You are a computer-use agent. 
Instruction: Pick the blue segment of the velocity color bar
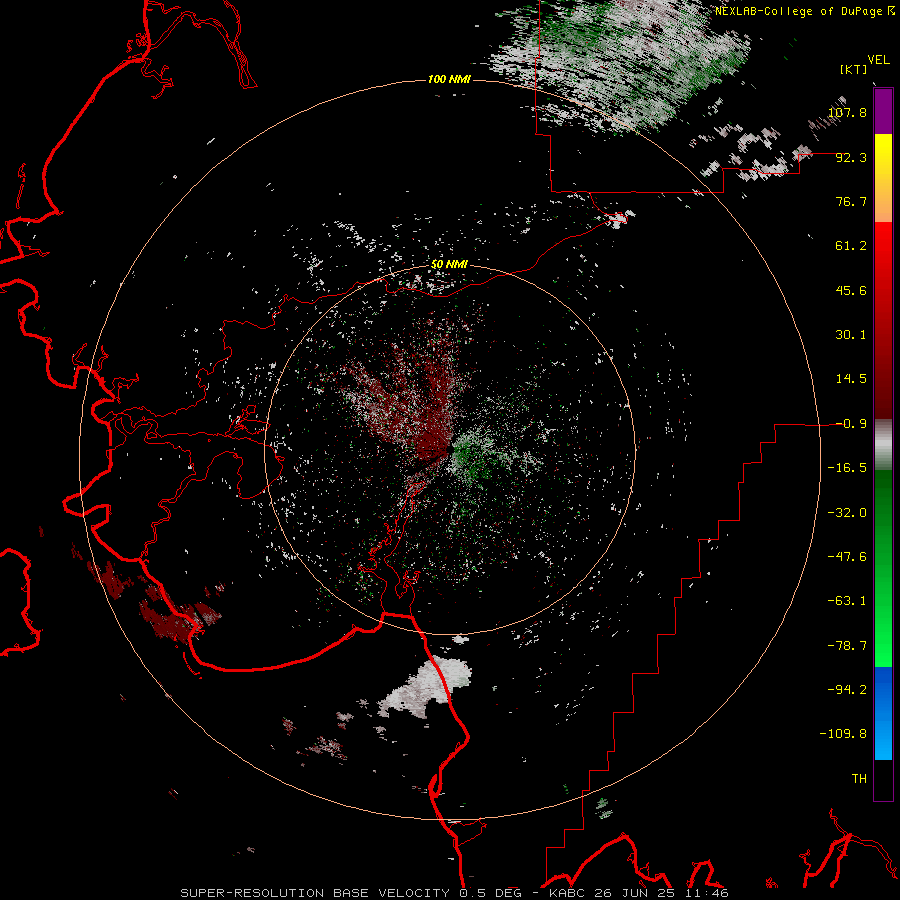tap(883, 713)
